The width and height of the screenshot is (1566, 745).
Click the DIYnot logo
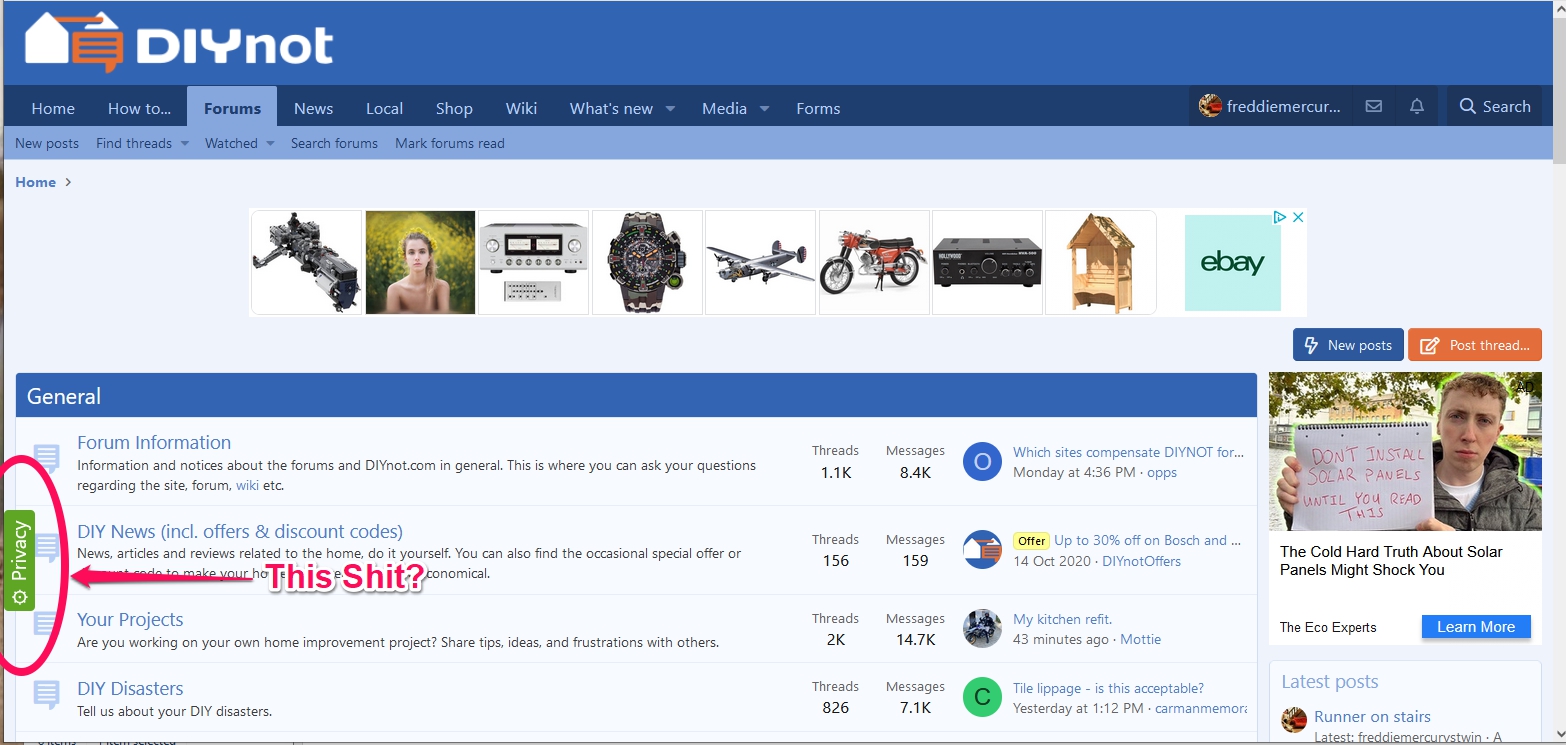tap(180, 43)
